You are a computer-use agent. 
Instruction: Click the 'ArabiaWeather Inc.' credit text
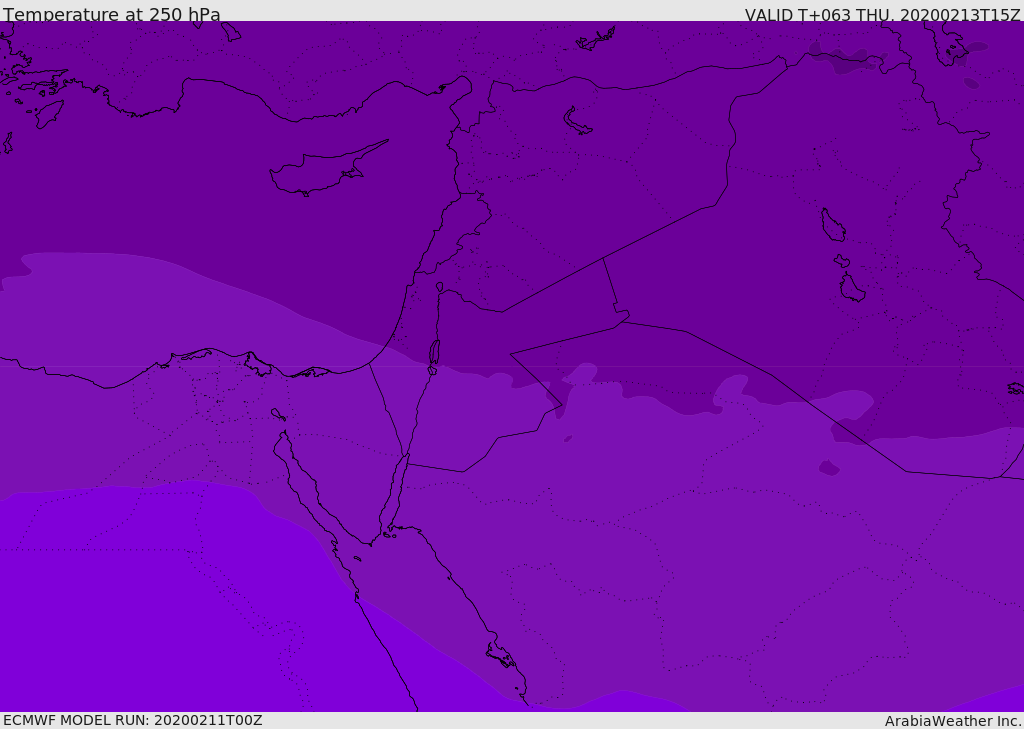953,721
